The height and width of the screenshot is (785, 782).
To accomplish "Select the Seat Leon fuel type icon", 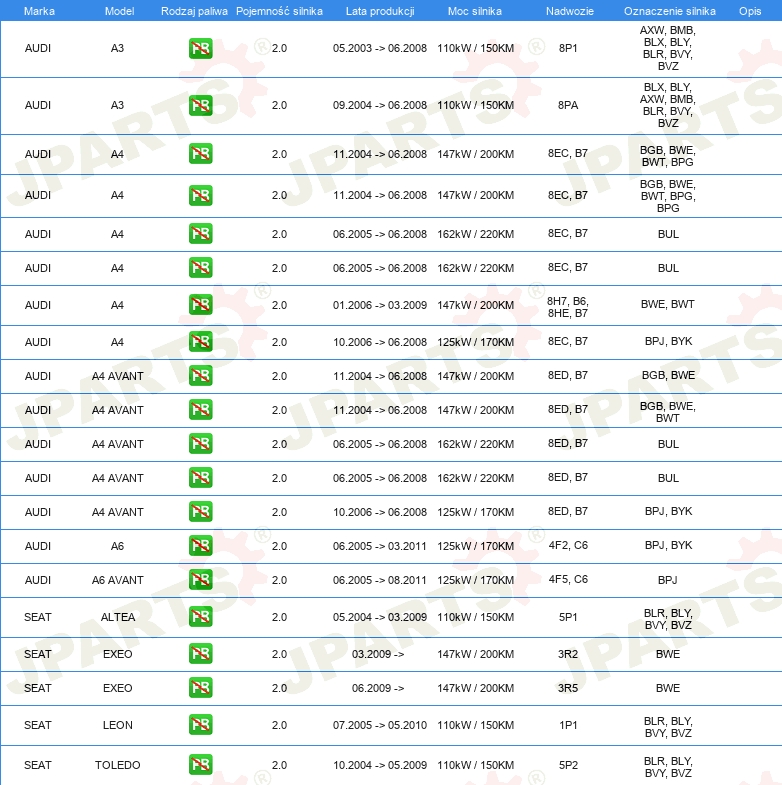I will 200,725.
